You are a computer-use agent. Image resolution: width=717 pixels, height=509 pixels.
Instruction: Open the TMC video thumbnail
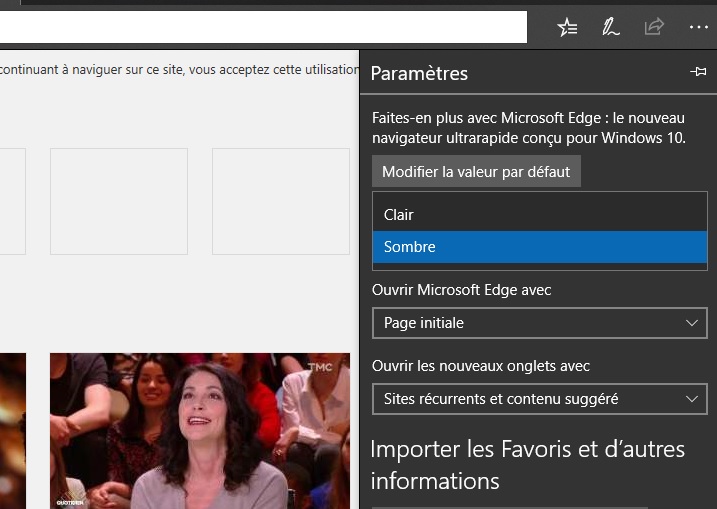[200, 431]
